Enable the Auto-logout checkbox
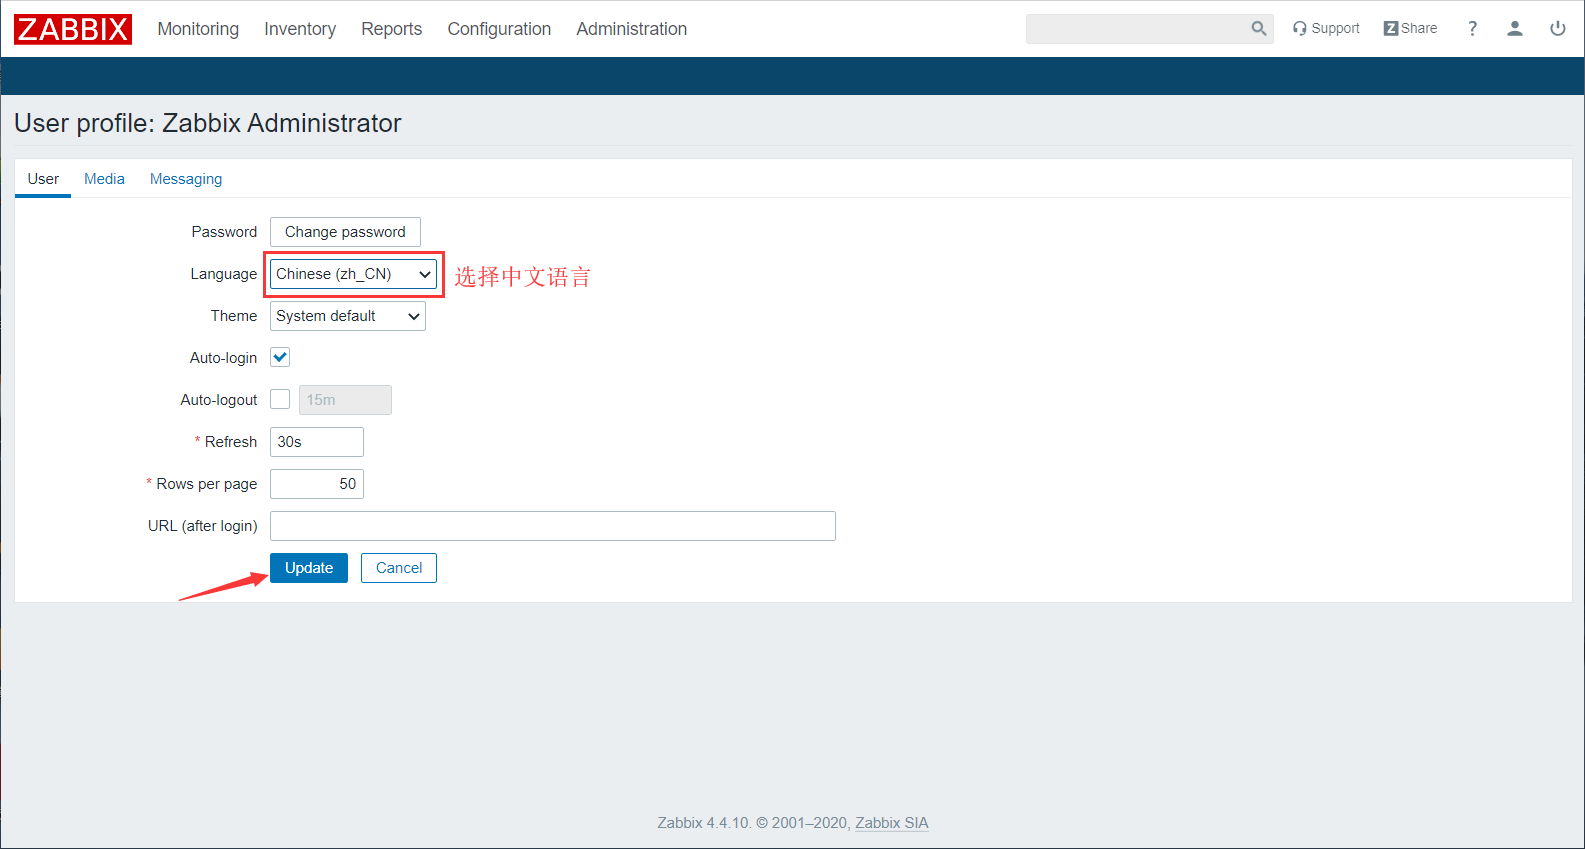1585x849 pixels. point(280,400)
